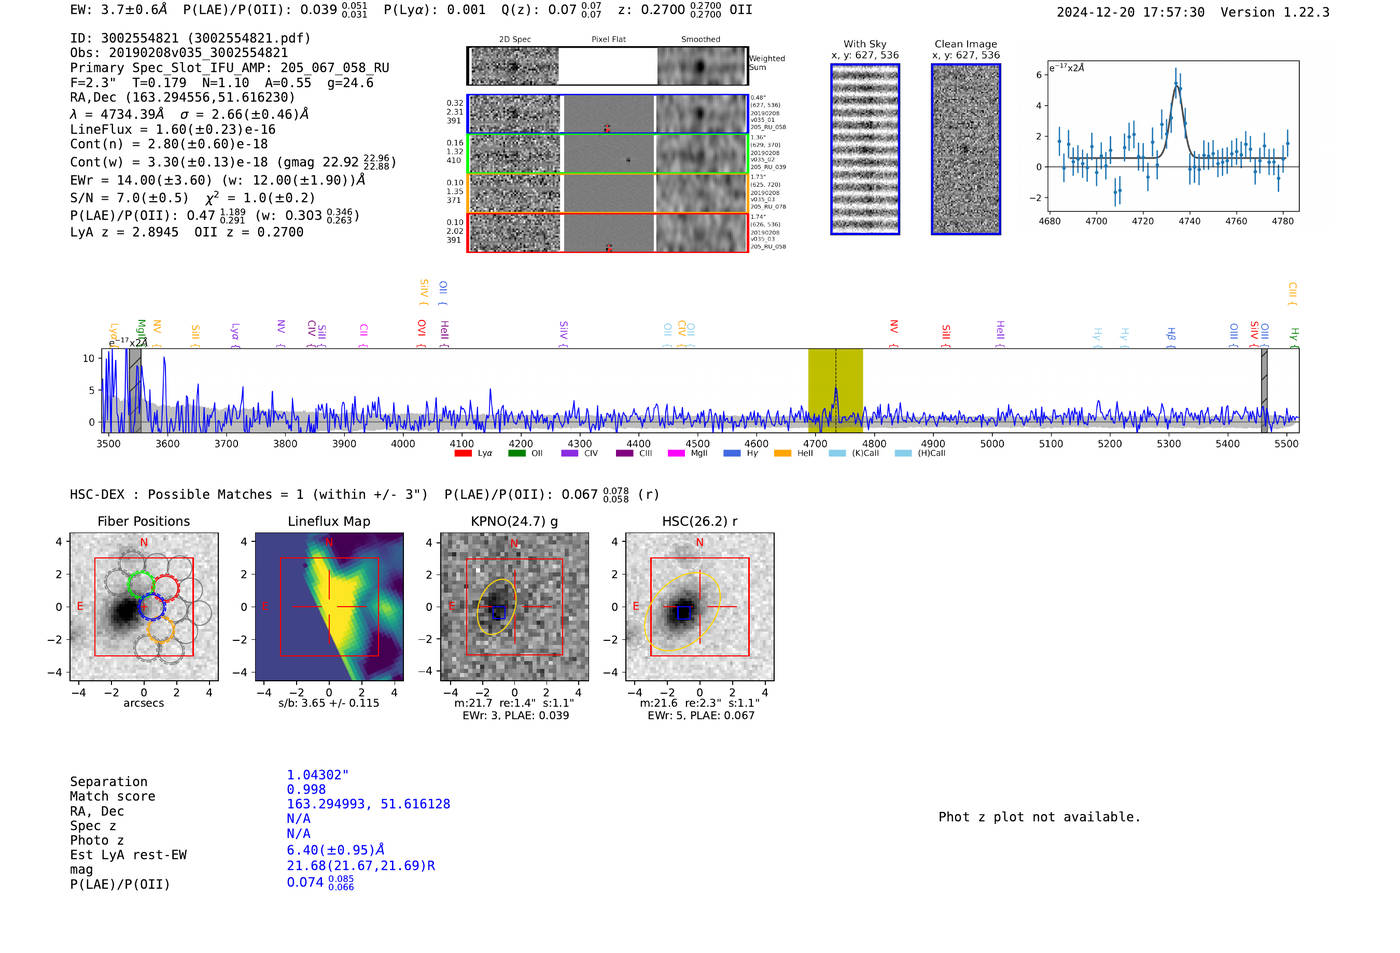The image size is (1400, 953).
Task: Select the magenta MgII legend swatch
Action: [676, 453]
